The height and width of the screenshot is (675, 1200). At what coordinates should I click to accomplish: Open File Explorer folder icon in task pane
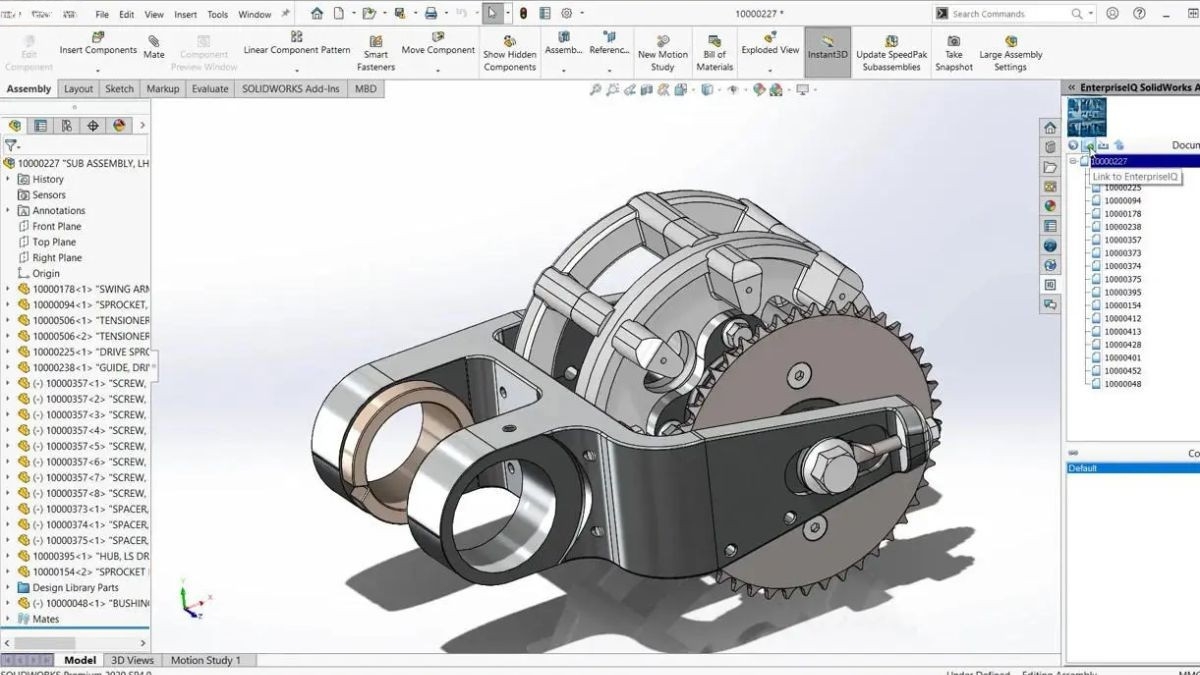coord(1050,167)
